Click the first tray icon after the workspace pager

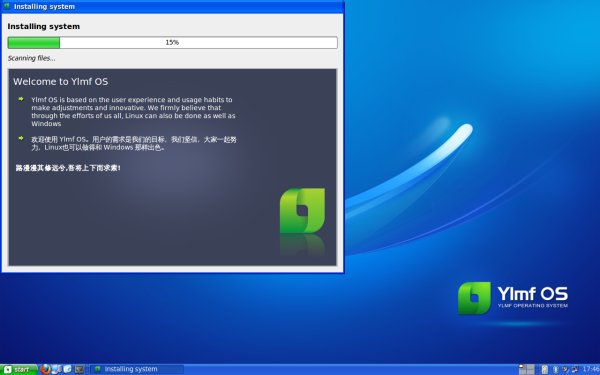[545, 369]
